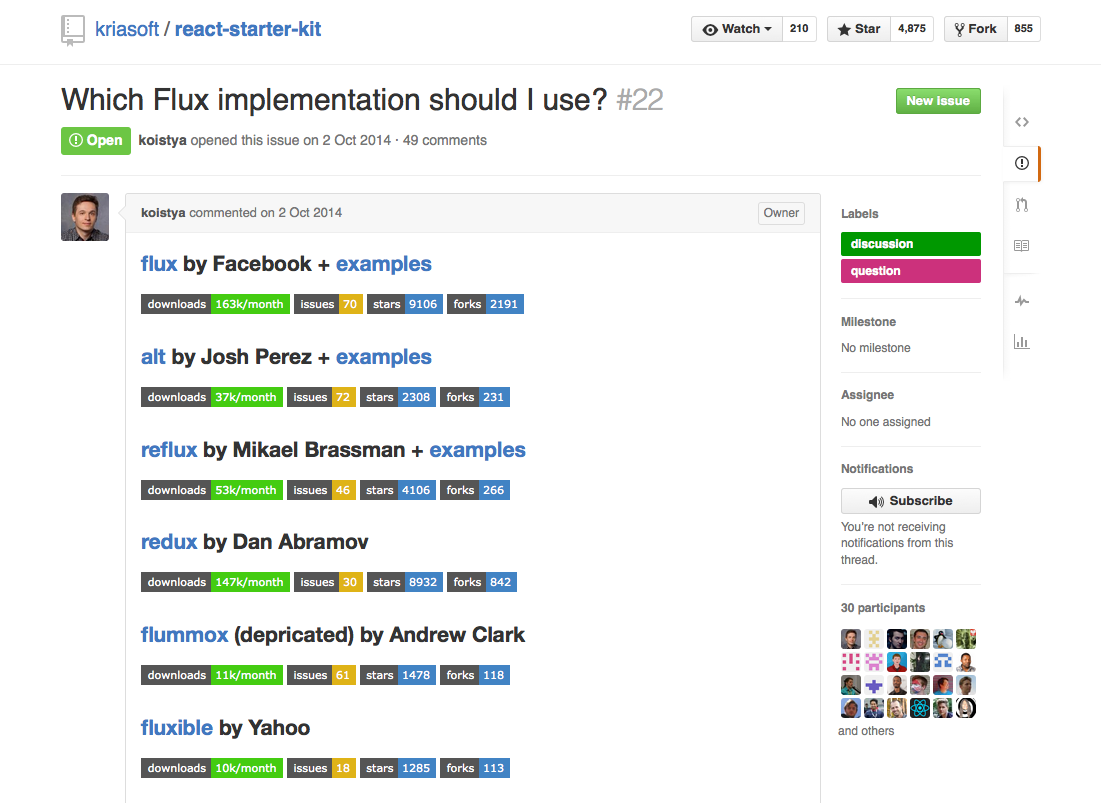Viewport: 1101px width, 803px height.
Task: Click flux forks 2191 badge
Action: pyautogui.click(x=485, y=304)
